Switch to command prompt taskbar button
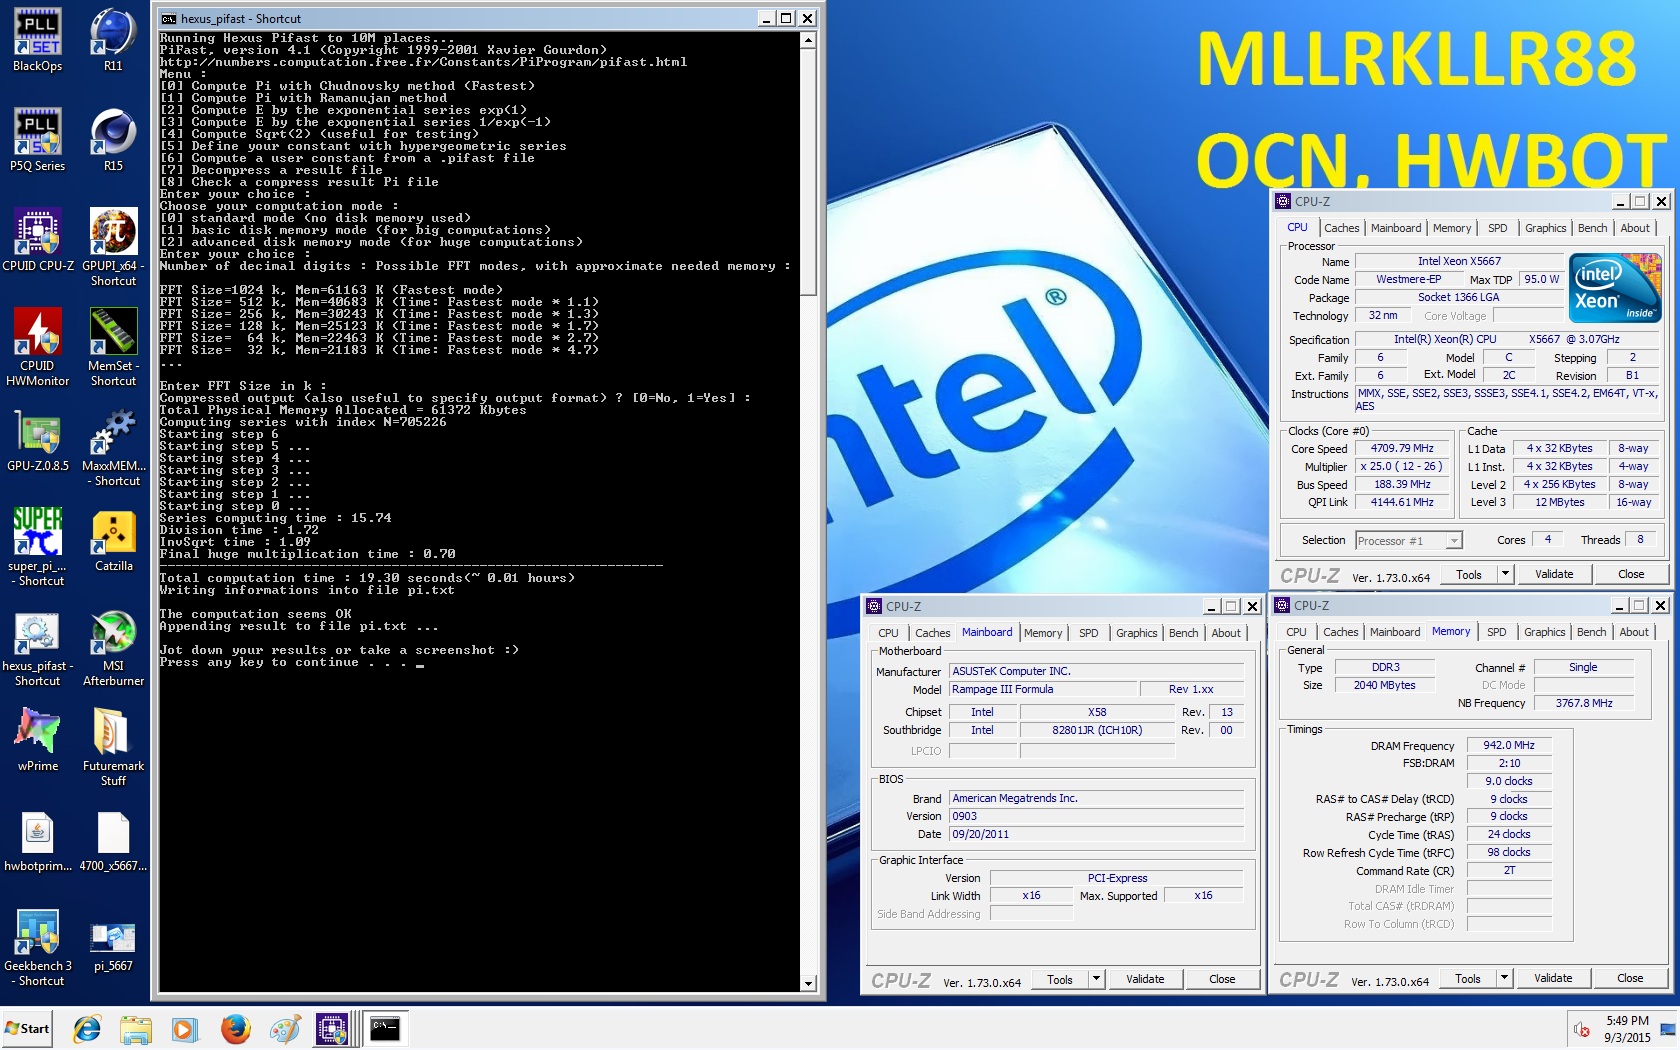This screenshot has height=1050, width=1680. [384, 1028]
